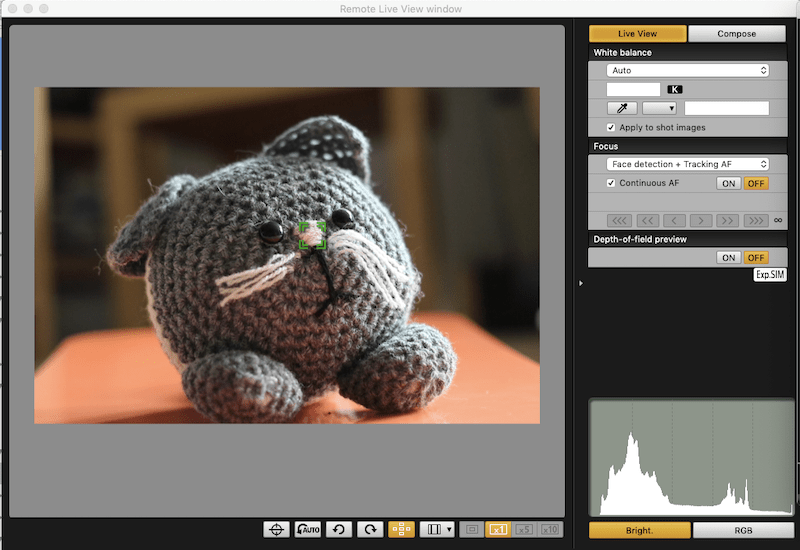
Task: Click the aspect ratio frame icon
Action: coord(433,530)
